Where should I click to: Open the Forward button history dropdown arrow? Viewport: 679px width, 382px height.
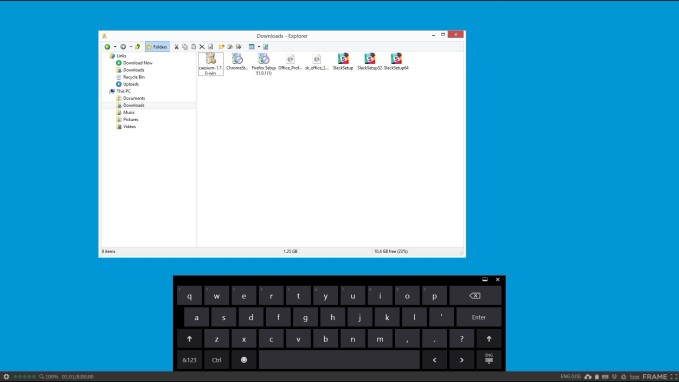131,47
